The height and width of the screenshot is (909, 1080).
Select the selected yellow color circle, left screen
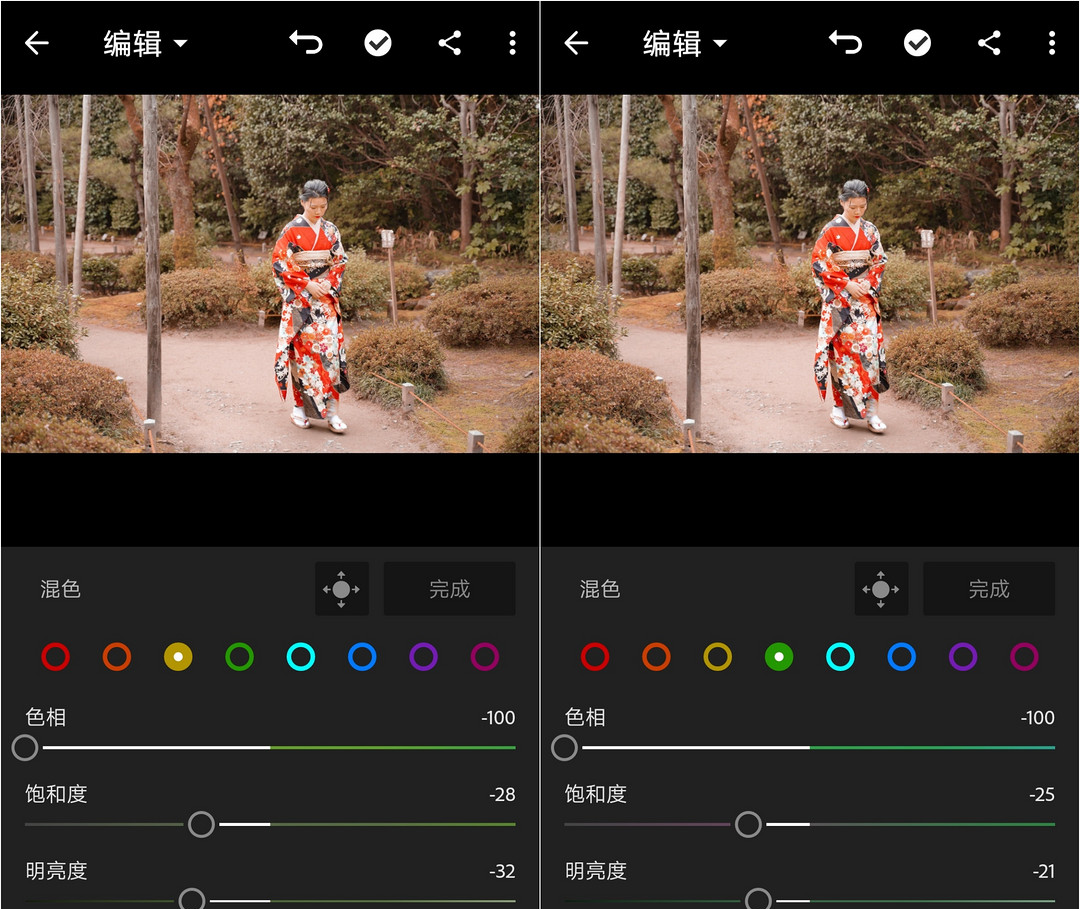point(178,657)
